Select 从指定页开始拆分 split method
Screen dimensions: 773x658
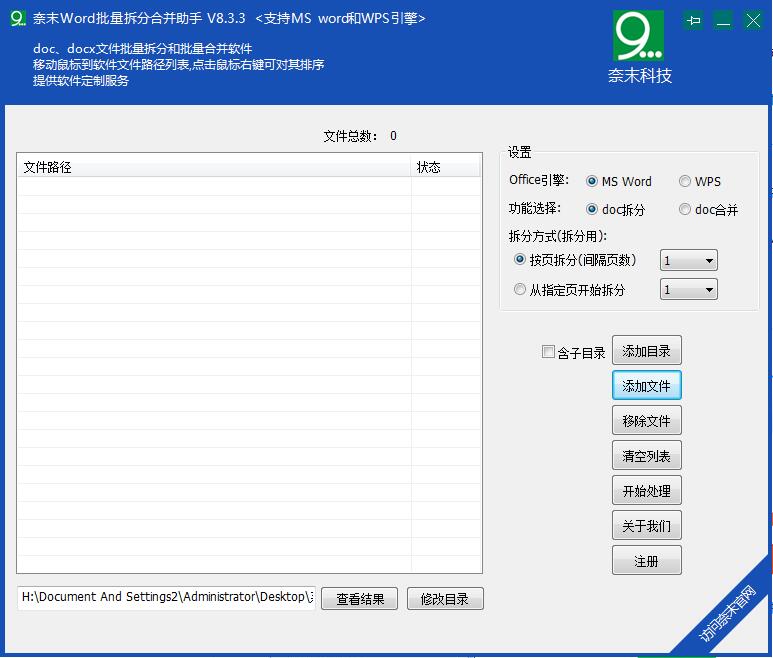pyautogui.click(x=520, y=290)
